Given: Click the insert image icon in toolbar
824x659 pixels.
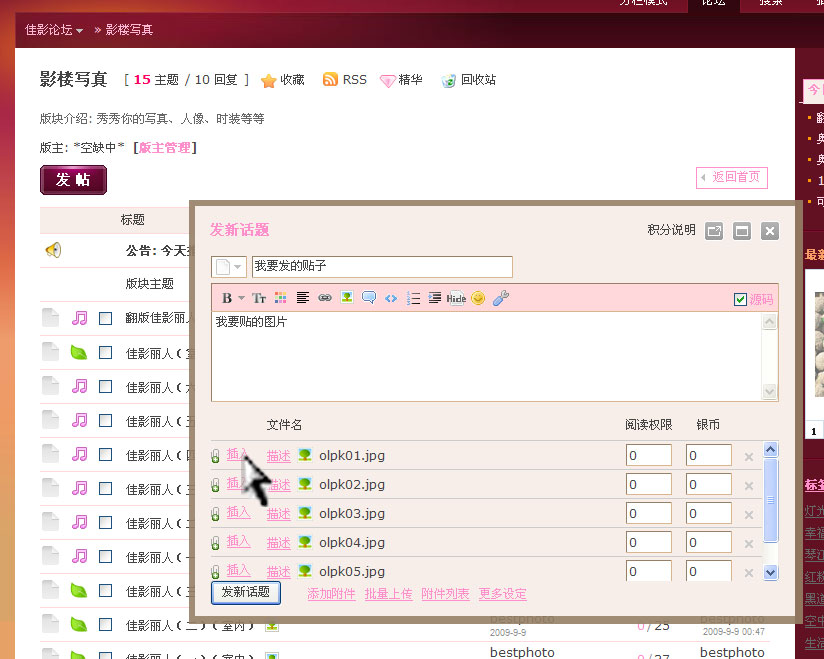Looking at the screenshot, I should [346, 298].
